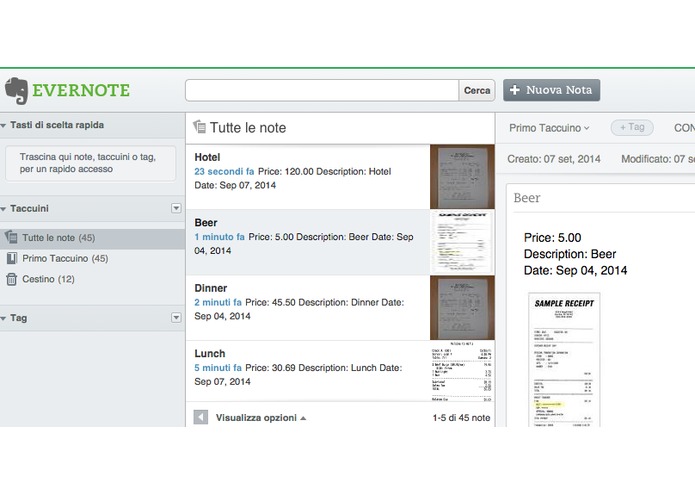Image resolution: width=695 pixels, height=494 pixels.
Task: Click 'Date: Sep 04, 2014' in note body
Action: [x=575, y=271]
